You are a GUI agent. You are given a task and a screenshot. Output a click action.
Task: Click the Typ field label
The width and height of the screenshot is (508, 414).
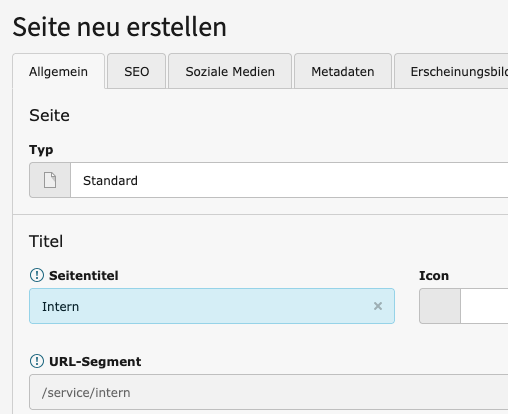(41, 150)
